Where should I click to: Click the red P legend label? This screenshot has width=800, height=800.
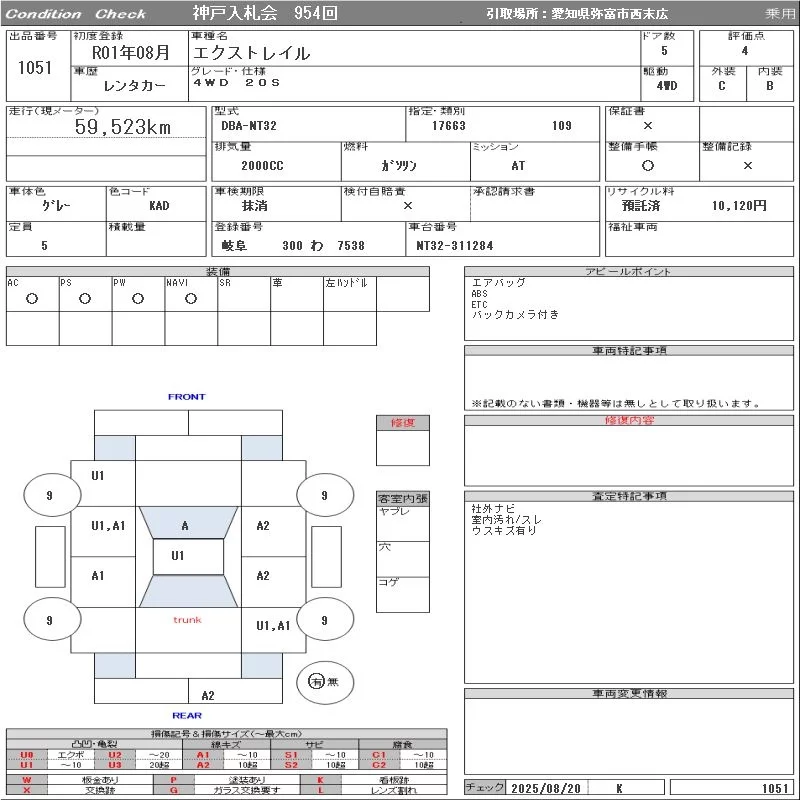[x=173, y=780]
